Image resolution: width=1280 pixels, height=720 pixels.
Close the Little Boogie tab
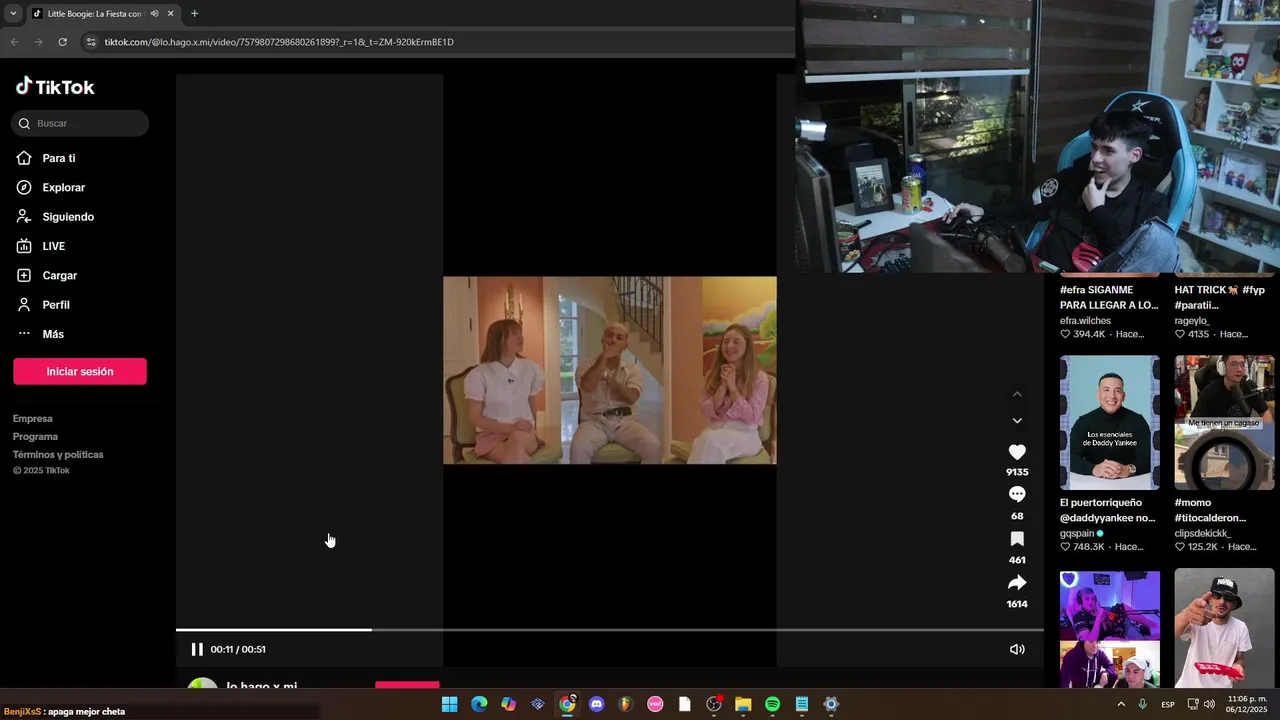(170, 14)
